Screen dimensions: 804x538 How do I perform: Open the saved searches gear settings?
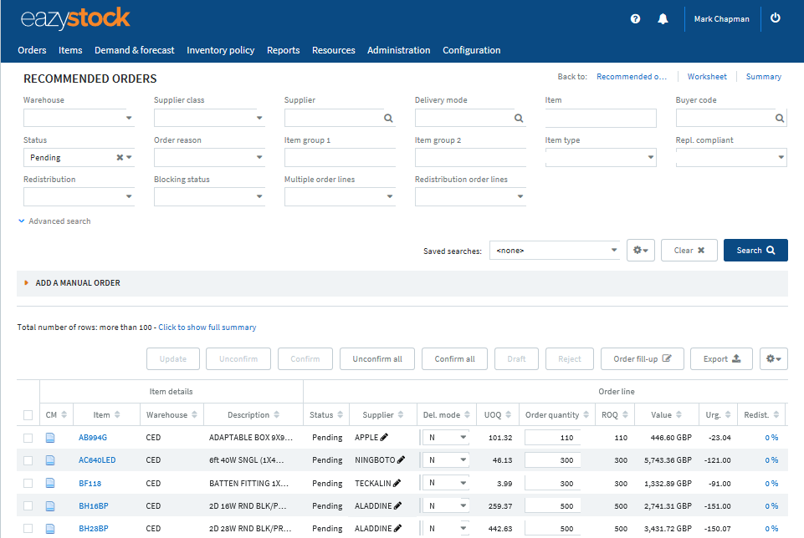pos(640,250)
